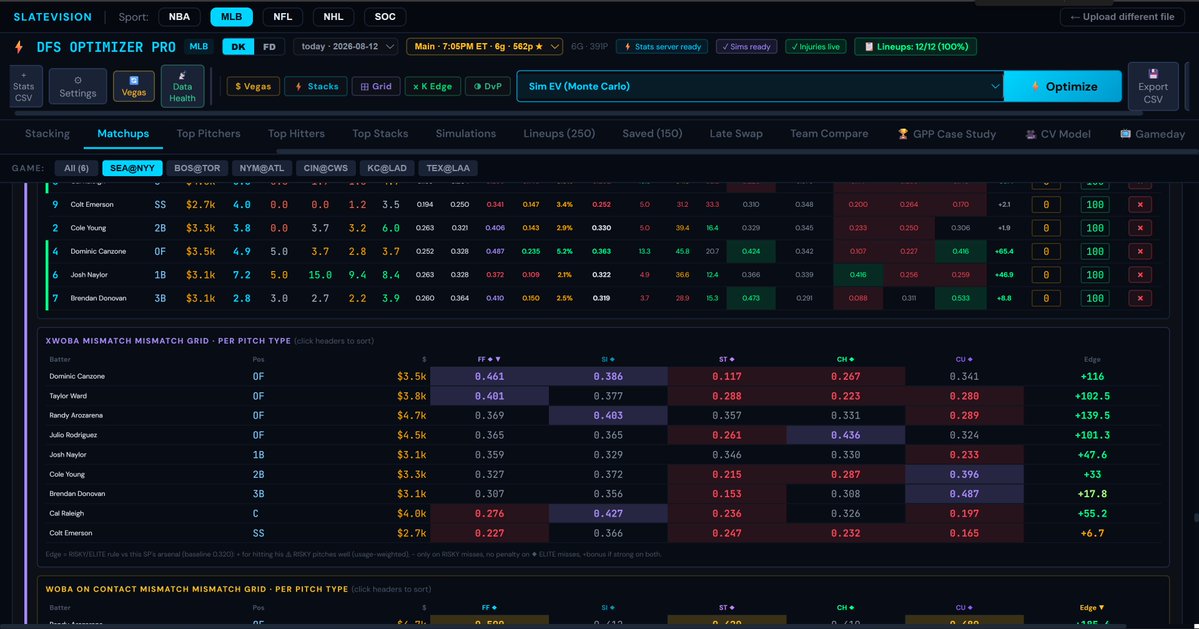Image resolution: width=1199 pixels, height=629 pixels.
Task: Open the Main 7:05PM ET slate dropdown
Action: [484, 47]
